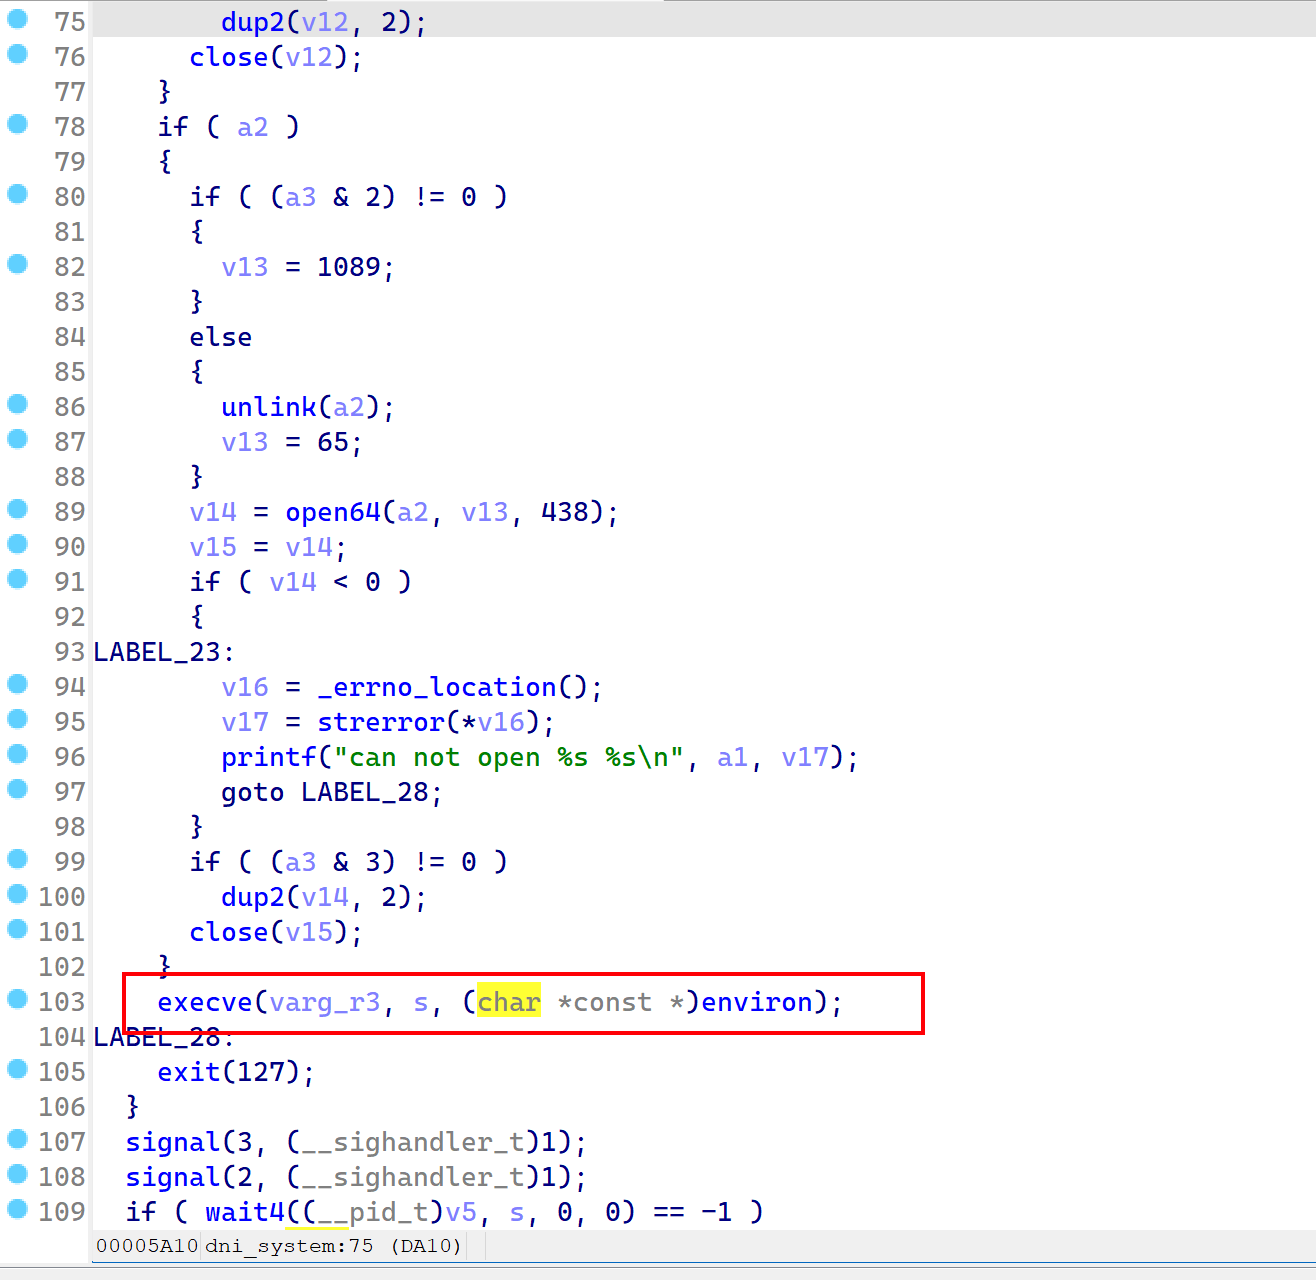Toggle breakpoint dot on line 80

coord(17,194)
